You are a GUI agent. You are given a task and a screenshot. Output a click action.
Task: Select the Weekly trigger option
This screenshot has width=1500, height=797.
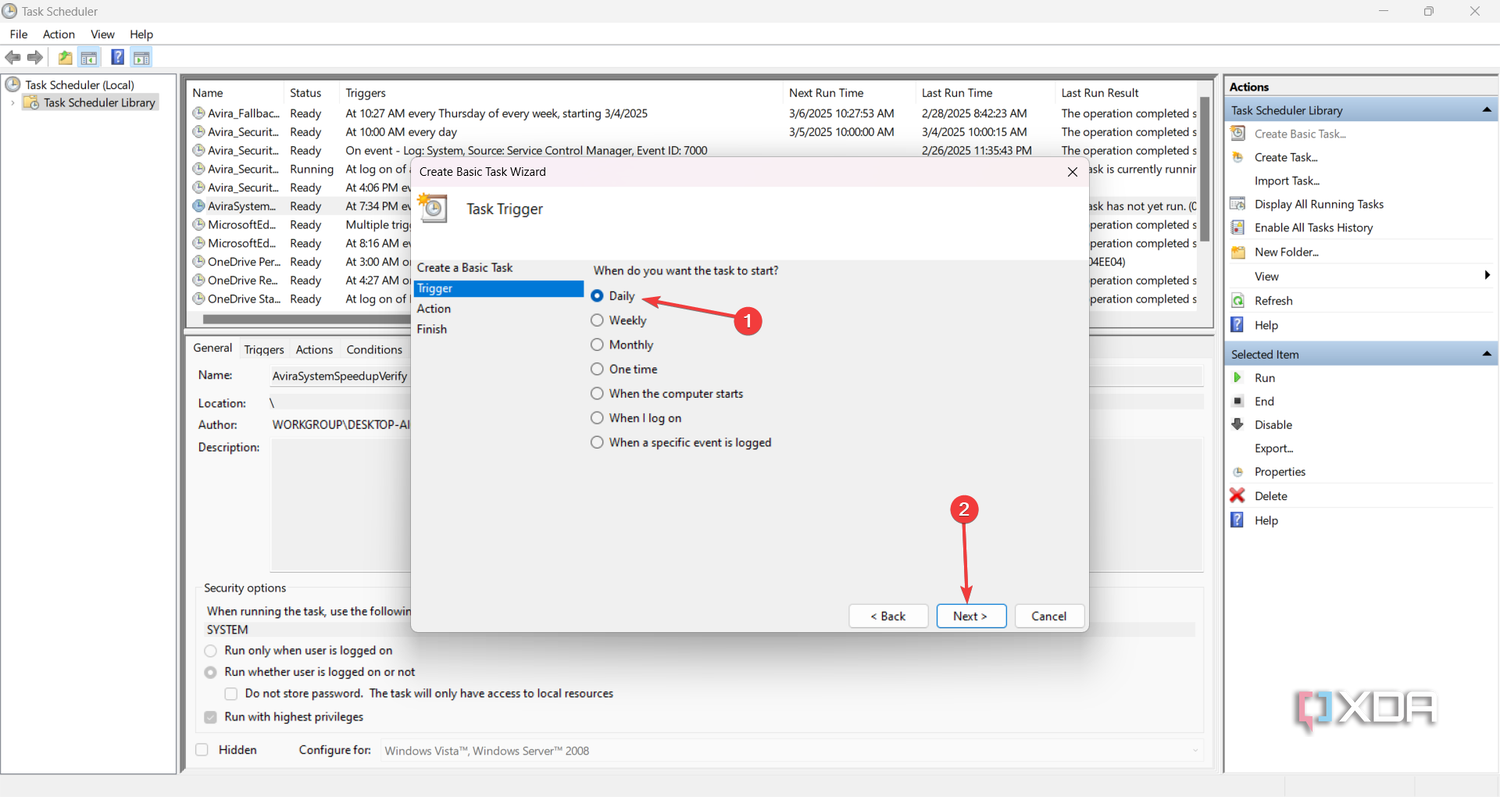[597, 320]
